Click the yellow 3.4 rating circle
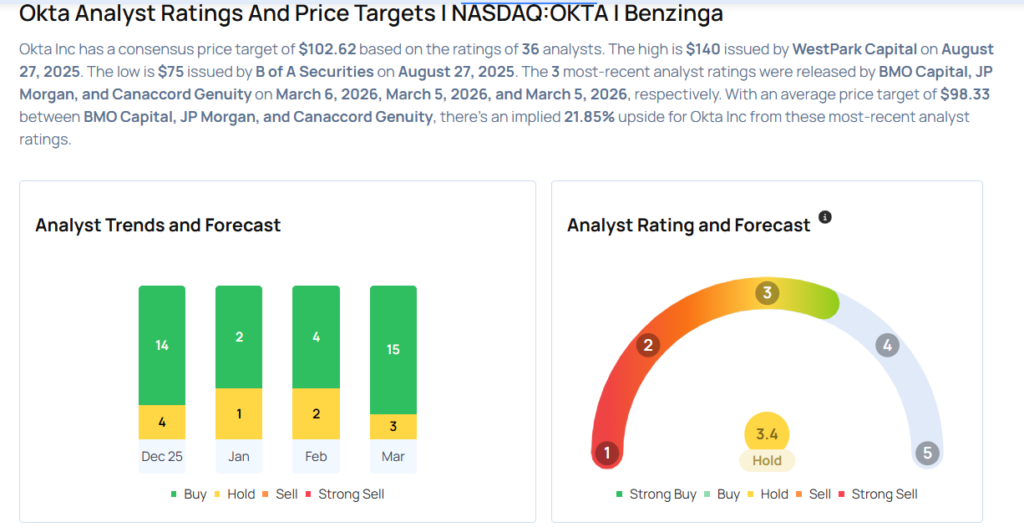Screen dimensions: 1024x527 coord(767,433)
